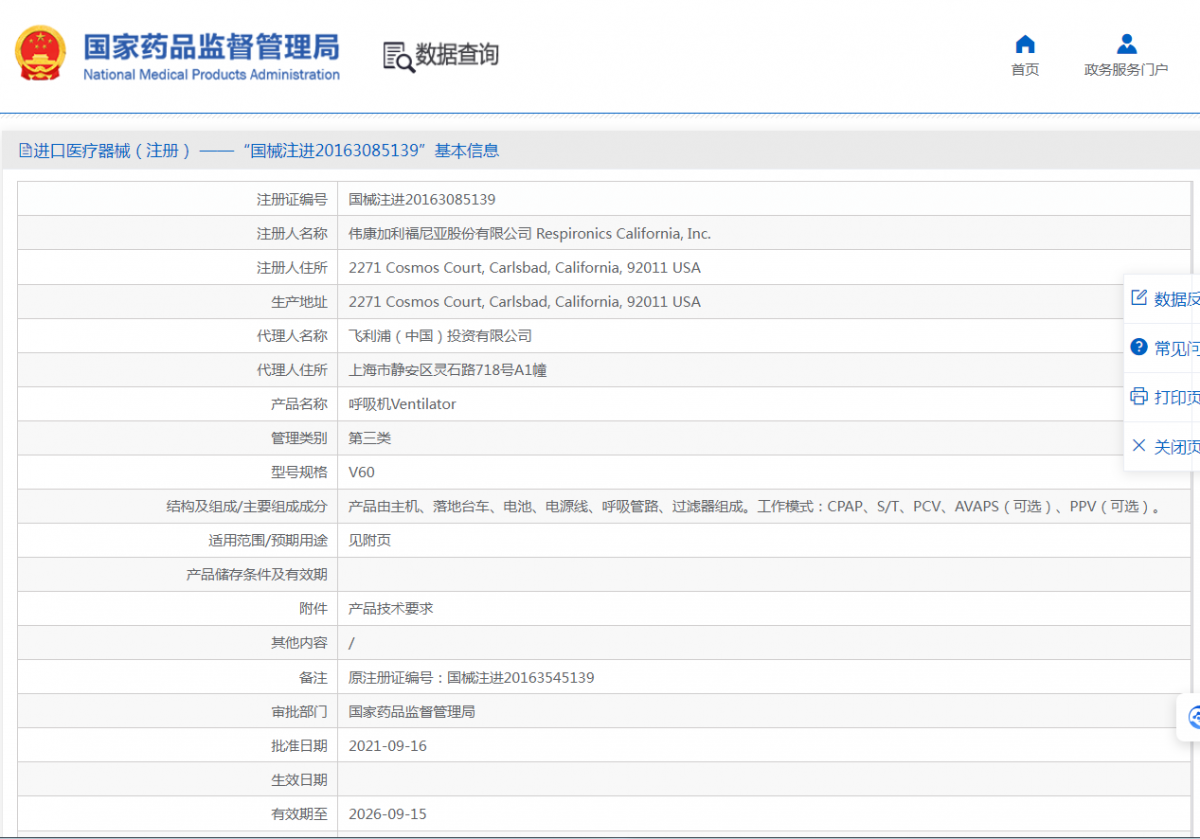This screenshot has width=1200, height=839.
Task: Click 首页 label in header
Action: [1025, 70]
